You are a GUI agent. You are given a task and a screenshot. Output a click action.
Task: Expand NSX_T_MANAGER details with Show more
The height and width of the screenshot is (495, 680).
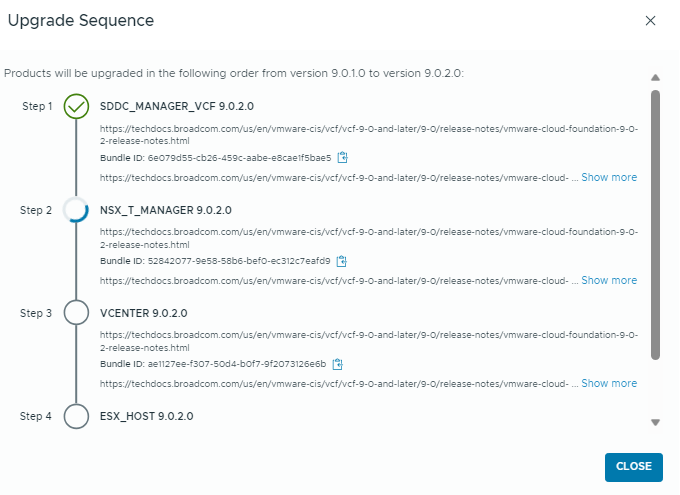[x=609, y=280]
